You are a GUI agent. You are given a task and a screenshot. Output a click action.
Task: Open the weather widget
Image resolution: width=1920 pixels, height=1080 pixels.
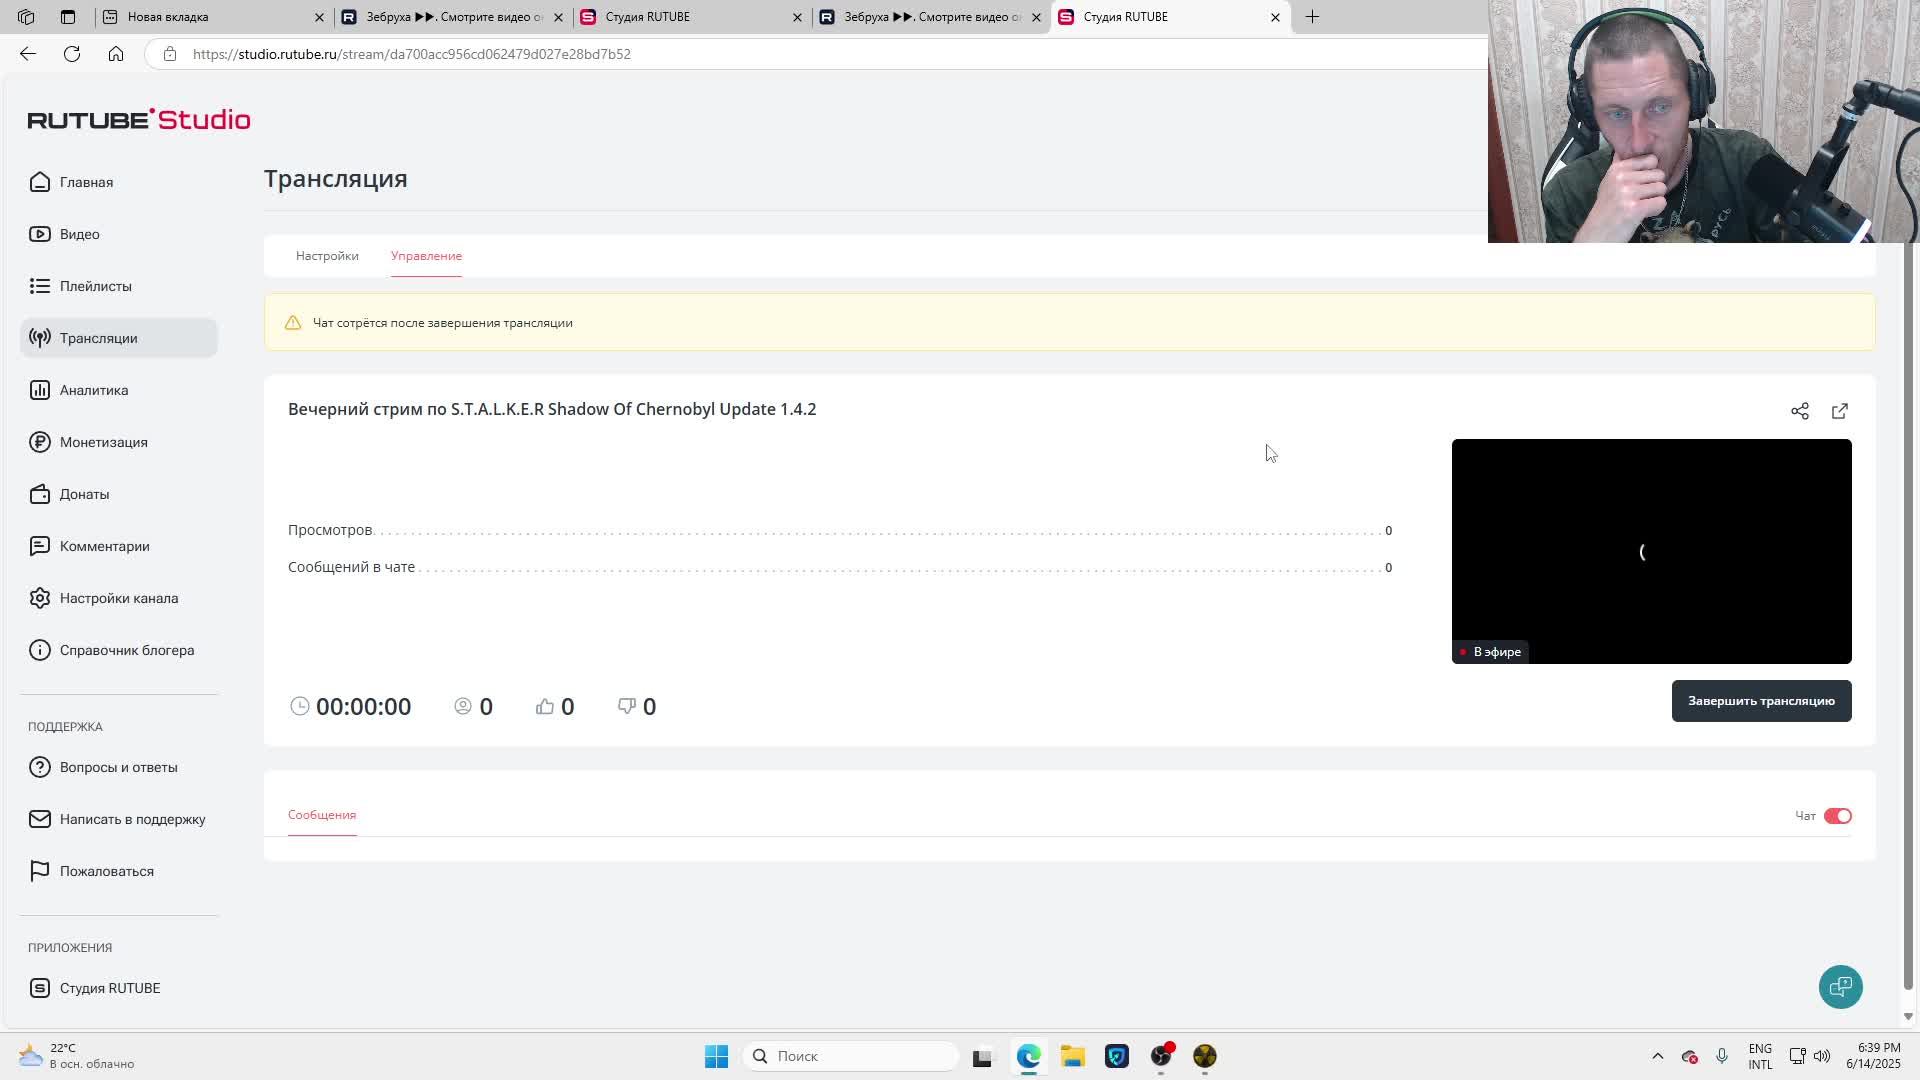point(76,1056)
